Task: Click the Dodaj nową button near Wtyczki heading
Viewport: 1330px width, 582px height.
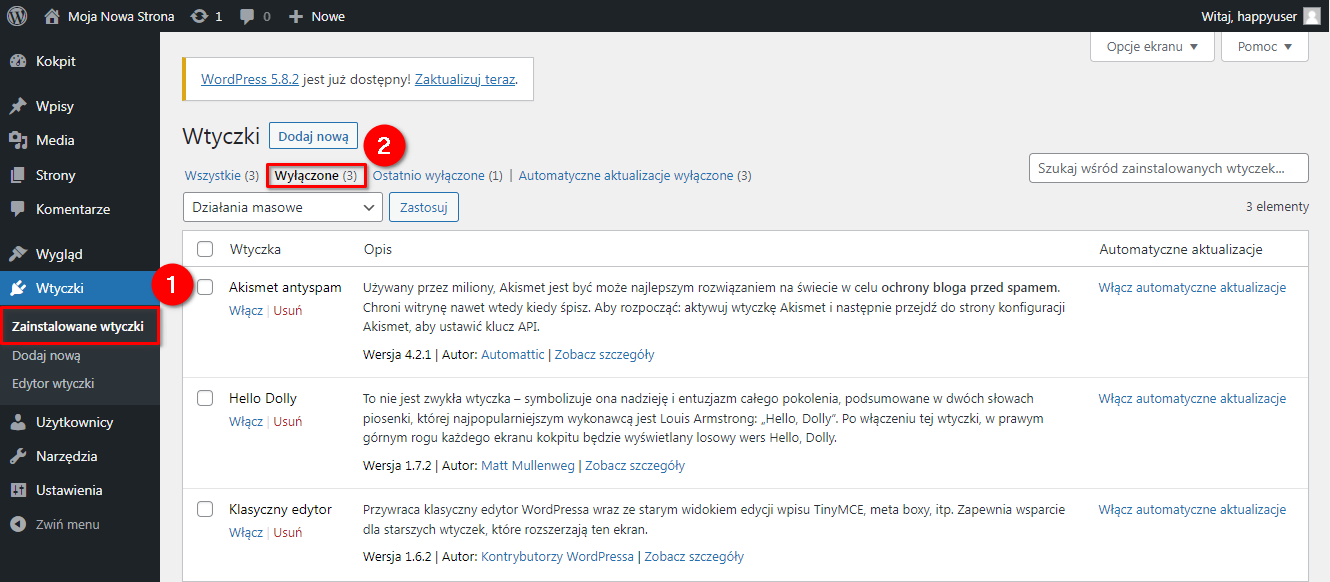Action: tap(313, 137)
